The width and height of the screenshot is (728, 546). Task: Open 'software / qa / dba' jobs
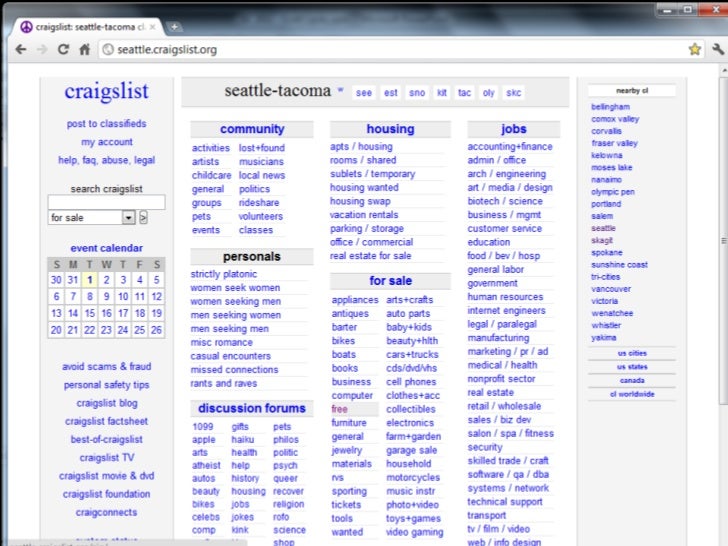click(508, 474)
